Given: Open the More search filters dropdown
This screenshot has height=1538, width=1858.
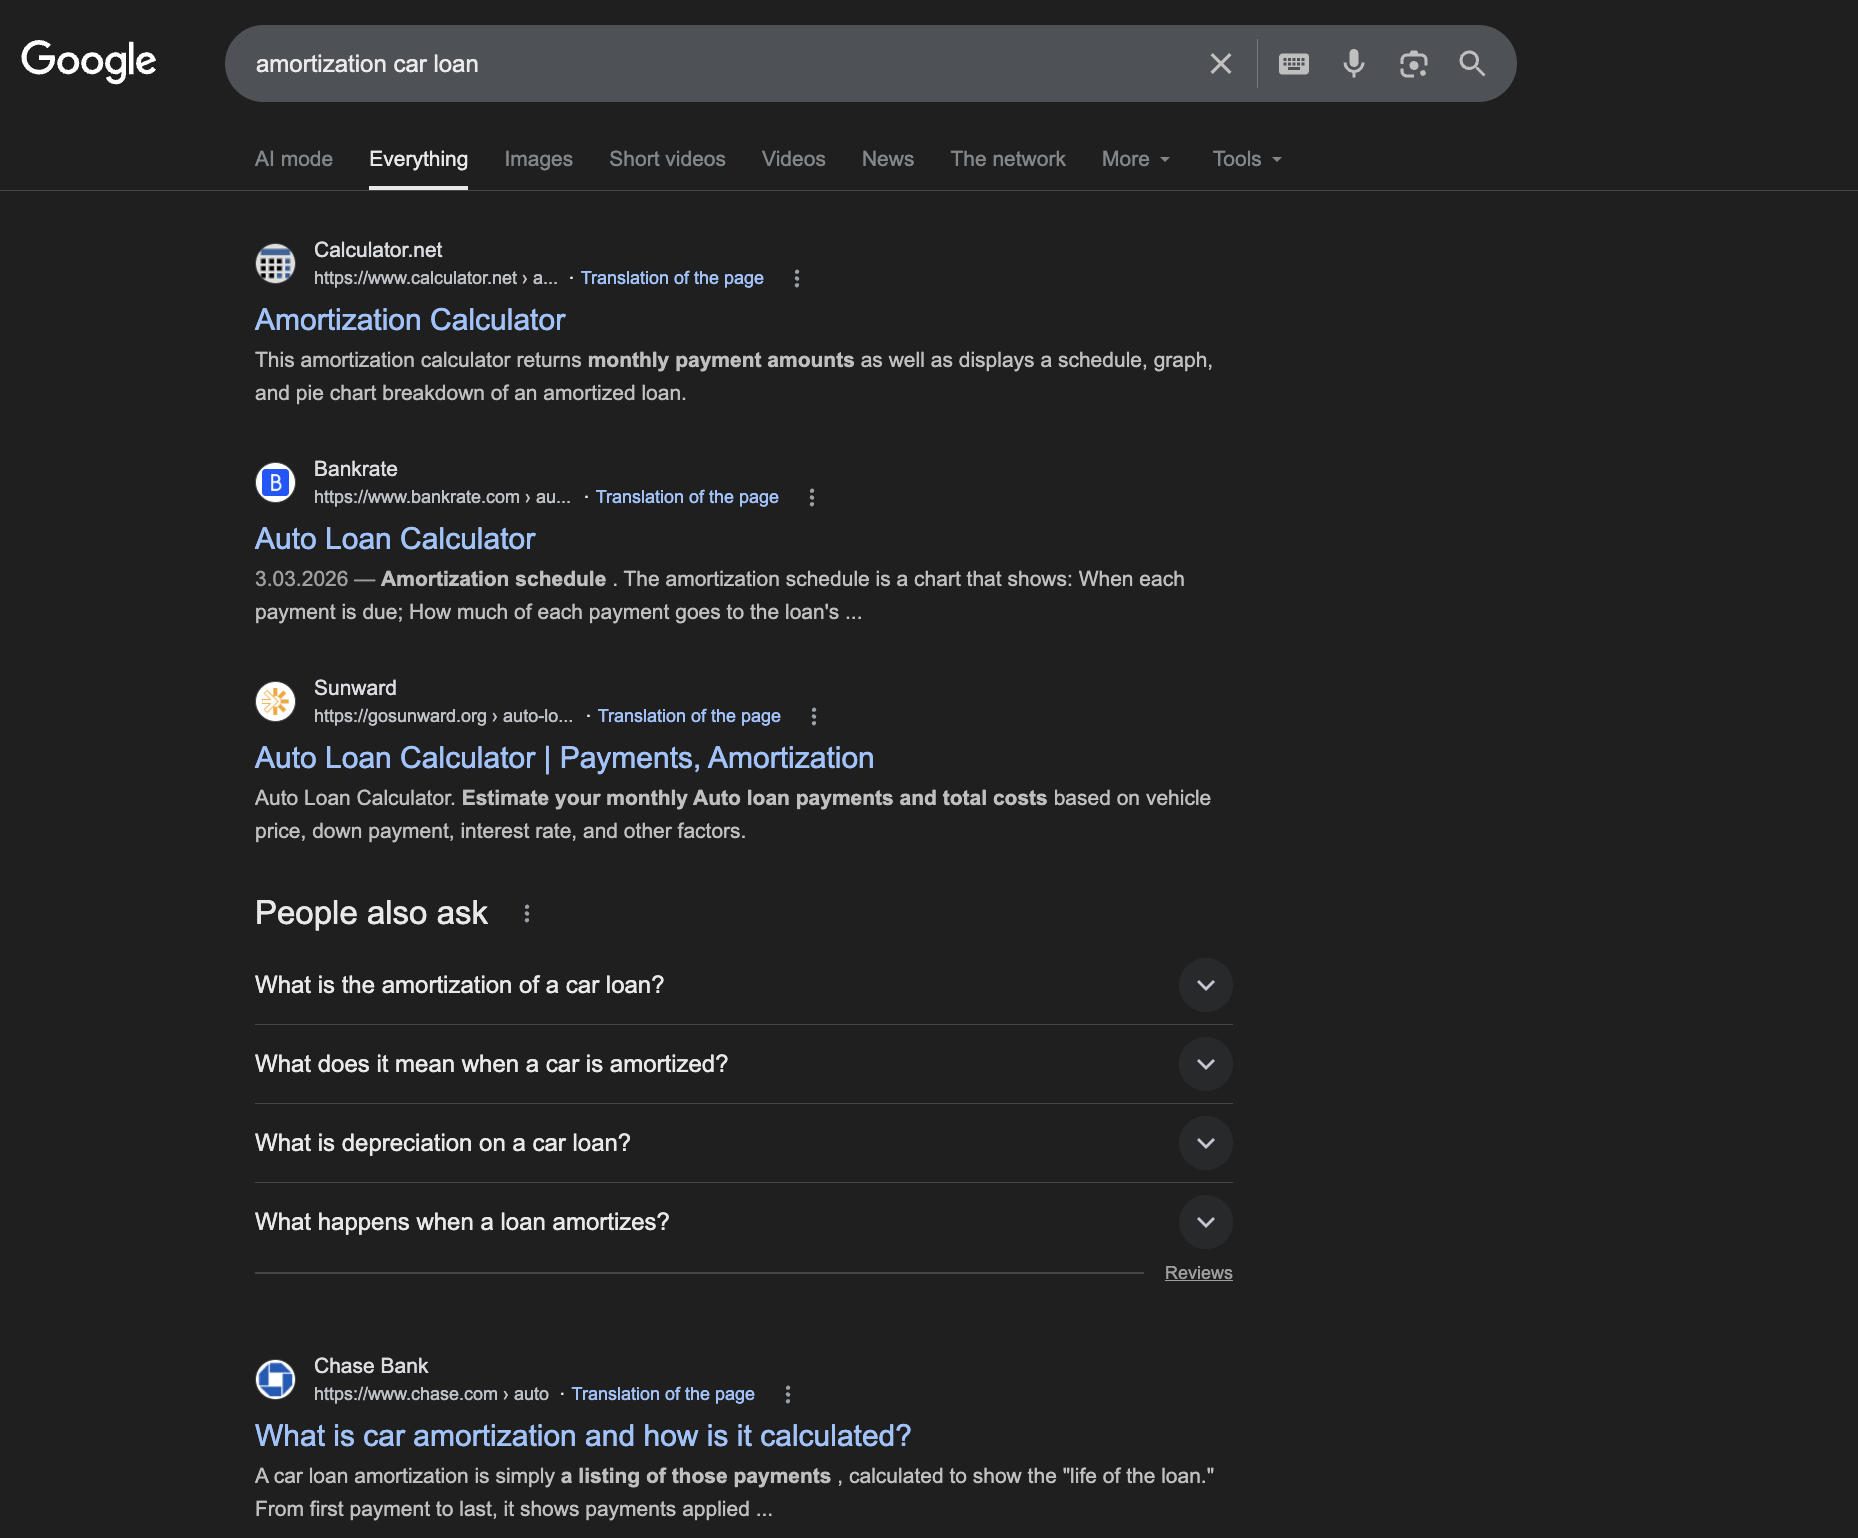Looking at the screenshot, I should tap(1135, 159).
